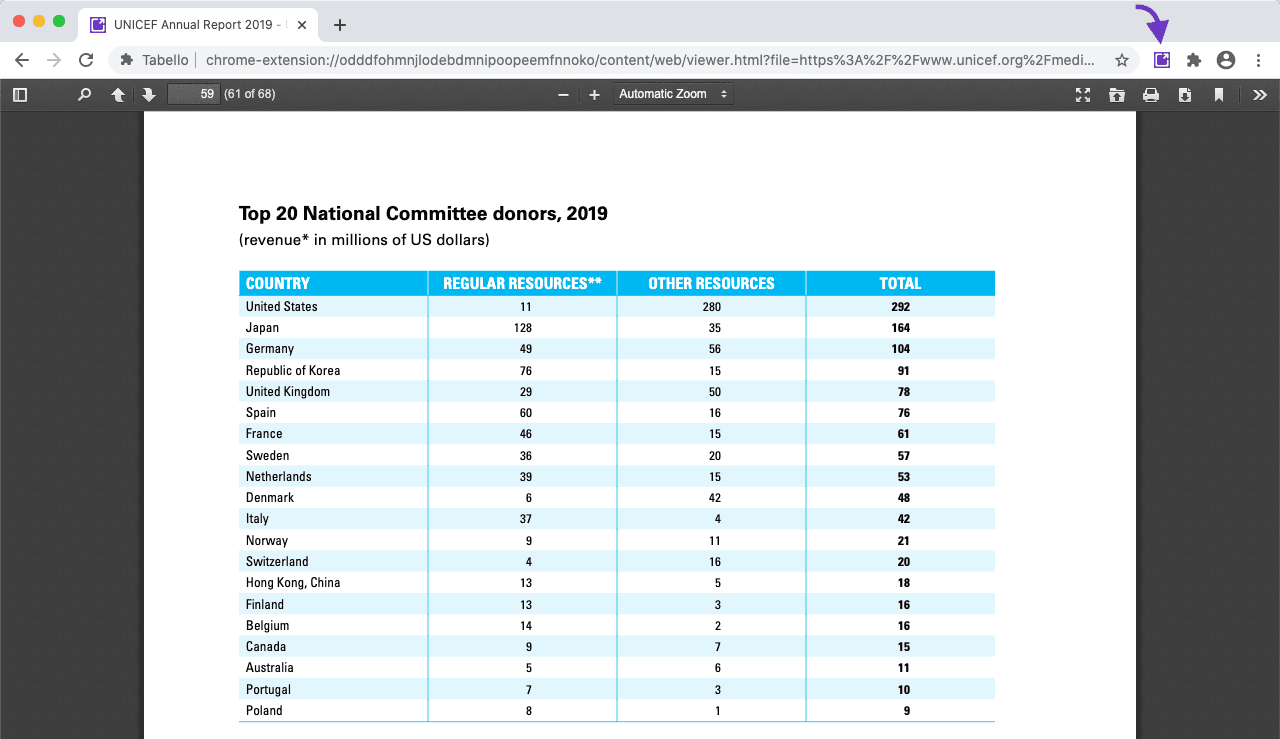The image size is (1280, 739).
Task: Click 'Republic of Korea' row label
Action: coord(293,370)
